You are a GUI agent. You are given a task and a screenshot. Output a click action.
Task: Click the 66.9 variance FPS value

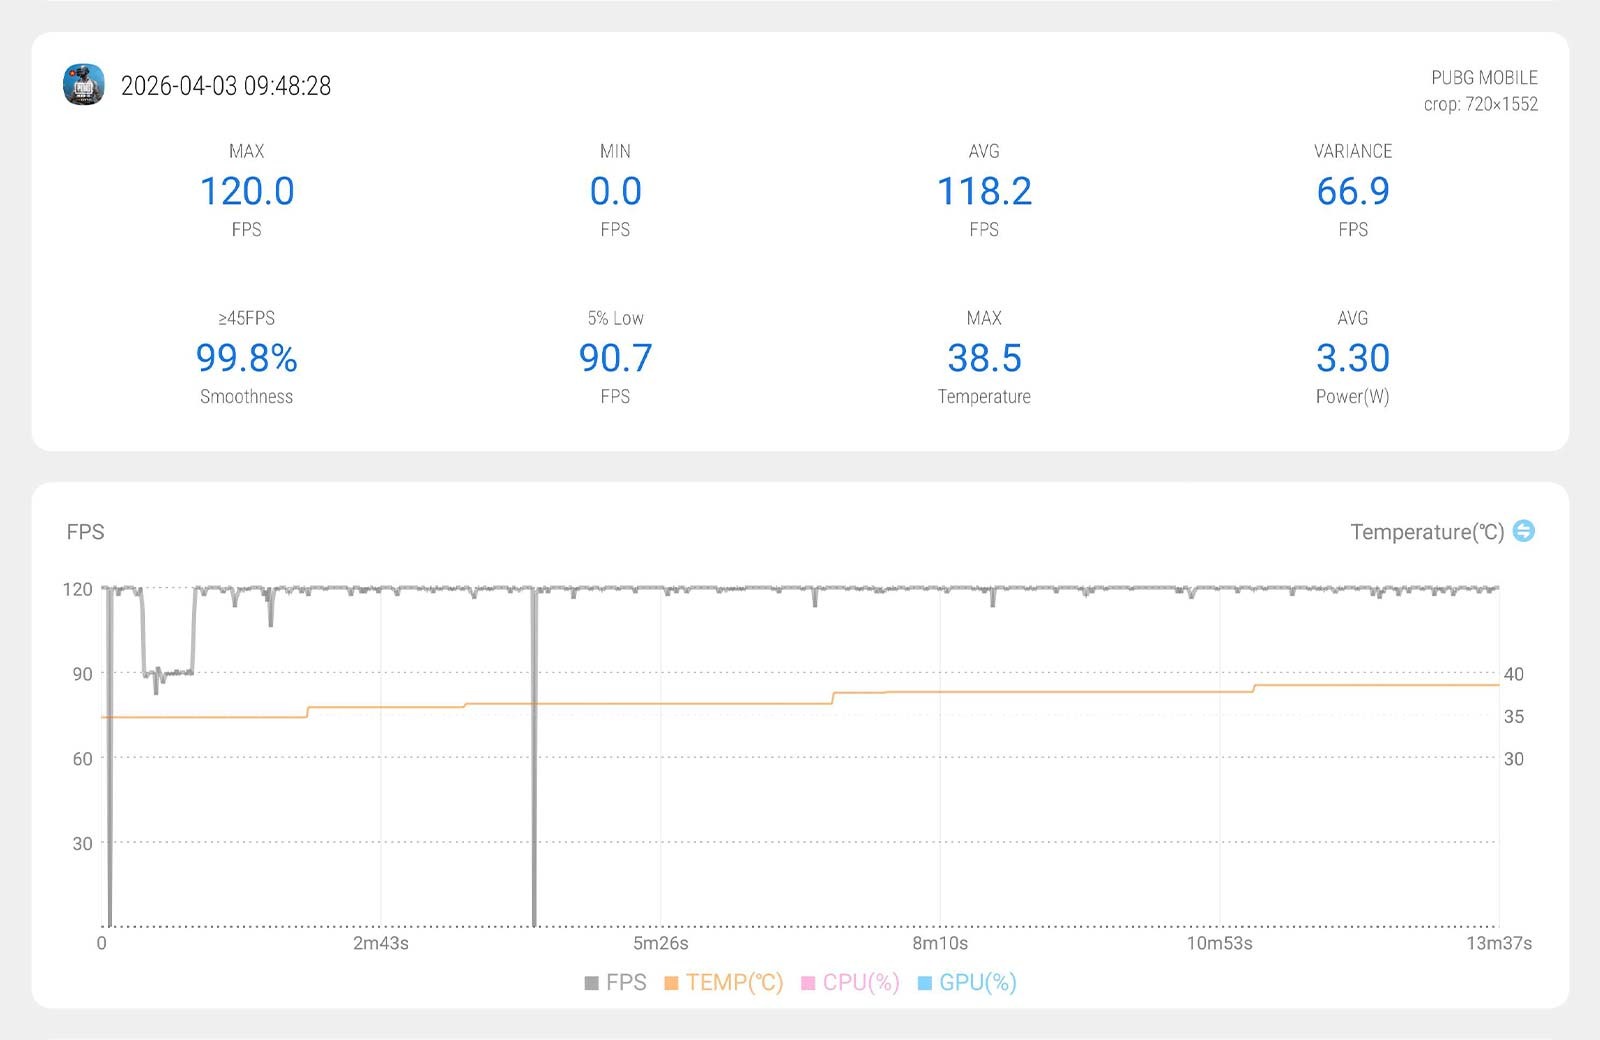(1352, 191)
